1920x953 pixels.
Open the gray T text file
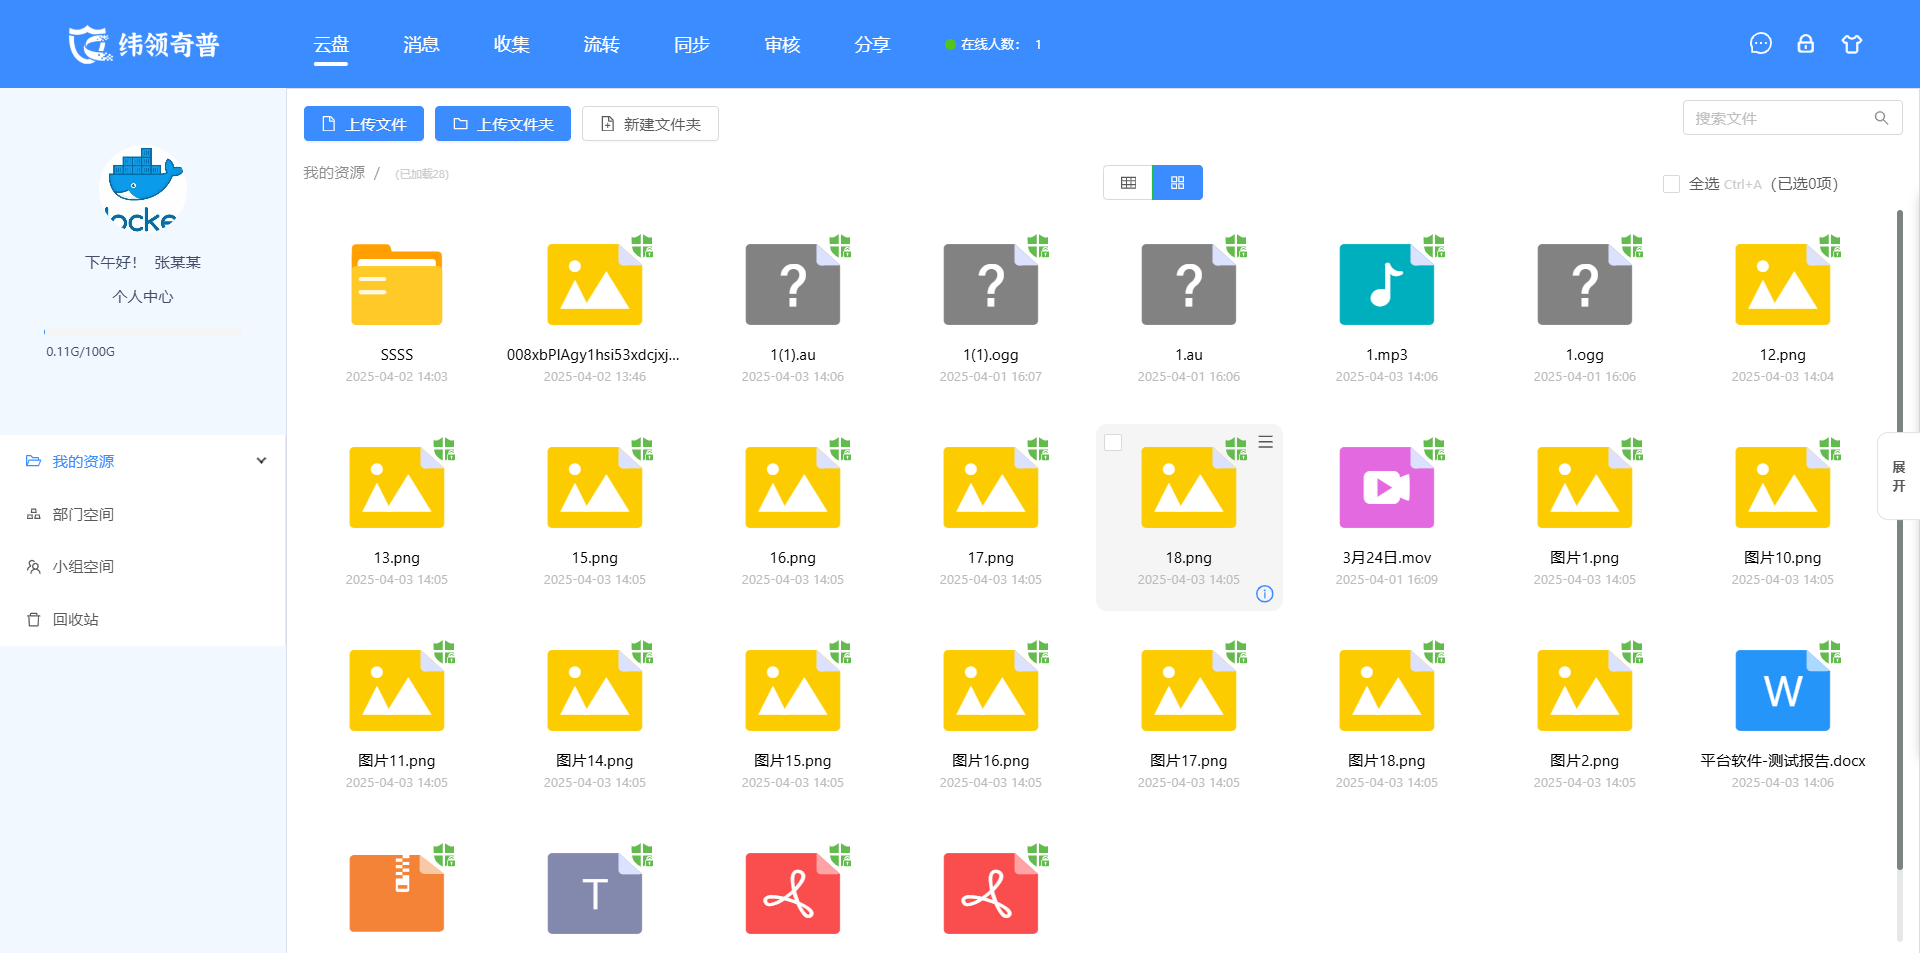point(595,893)
